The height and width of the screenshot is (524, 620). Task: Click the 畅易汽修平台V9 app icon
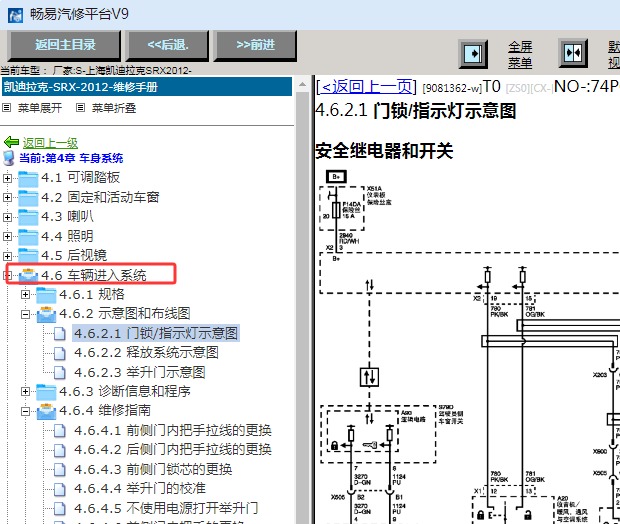(15, 15)
